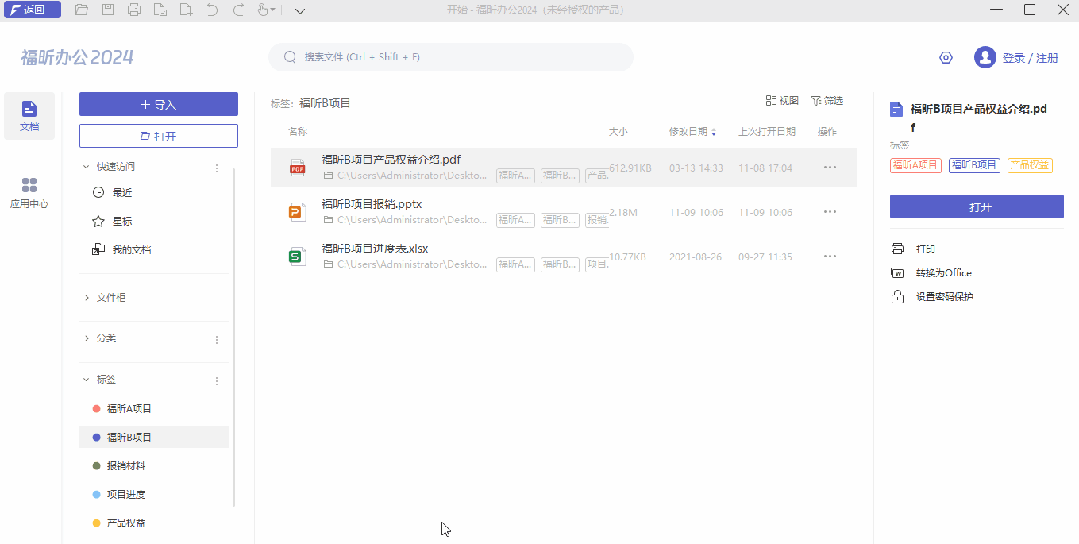Expand the quick access toolbar customize chevron
Image resolution: width=1079 pixels, height=544 pixels.
click(x=300, y=10)
